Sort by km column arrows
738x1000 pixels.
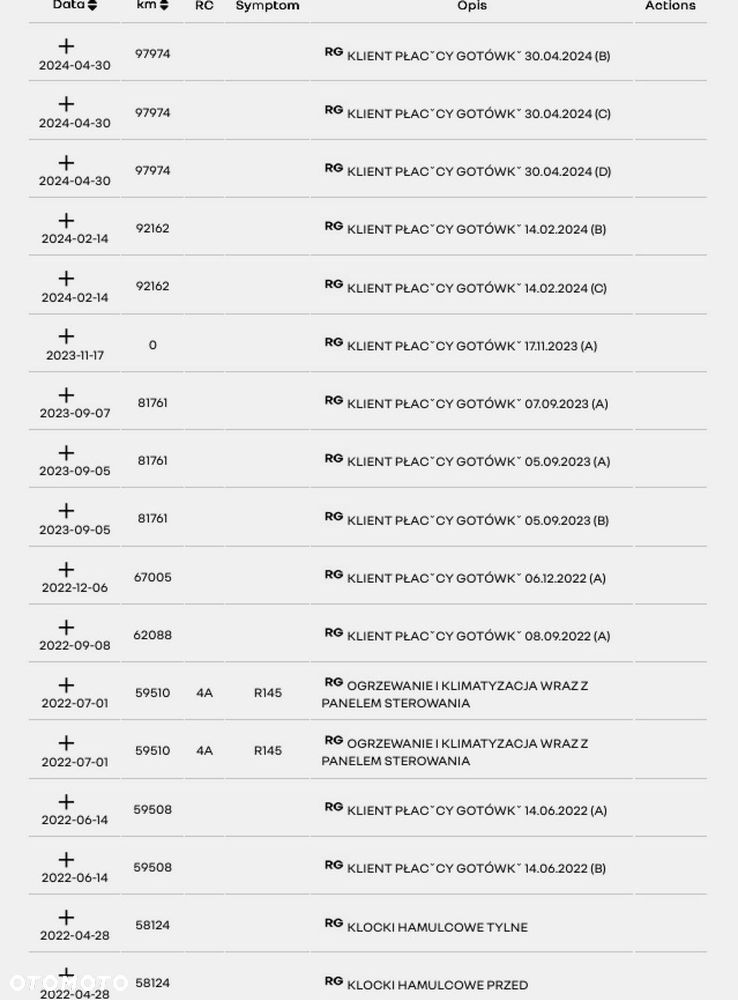164,5
